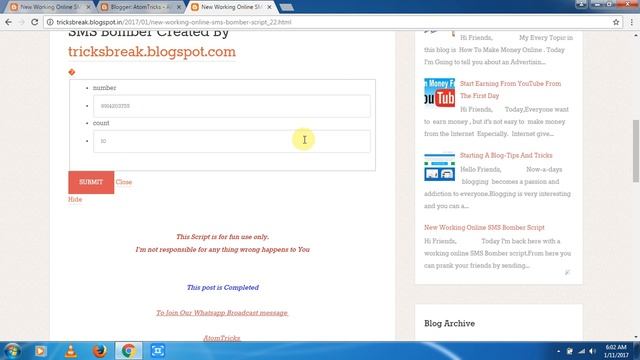The width and height of the screenshot is (640, 360).
Task: Open the tricksbreak.blogspot.com heading link
Action: click(x=152, y=52)
